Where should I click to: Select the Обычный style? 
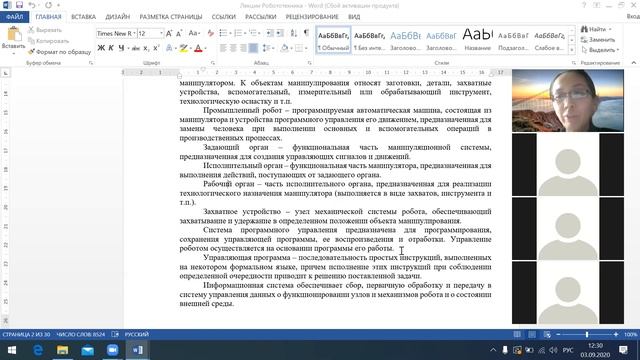[333, 40]
